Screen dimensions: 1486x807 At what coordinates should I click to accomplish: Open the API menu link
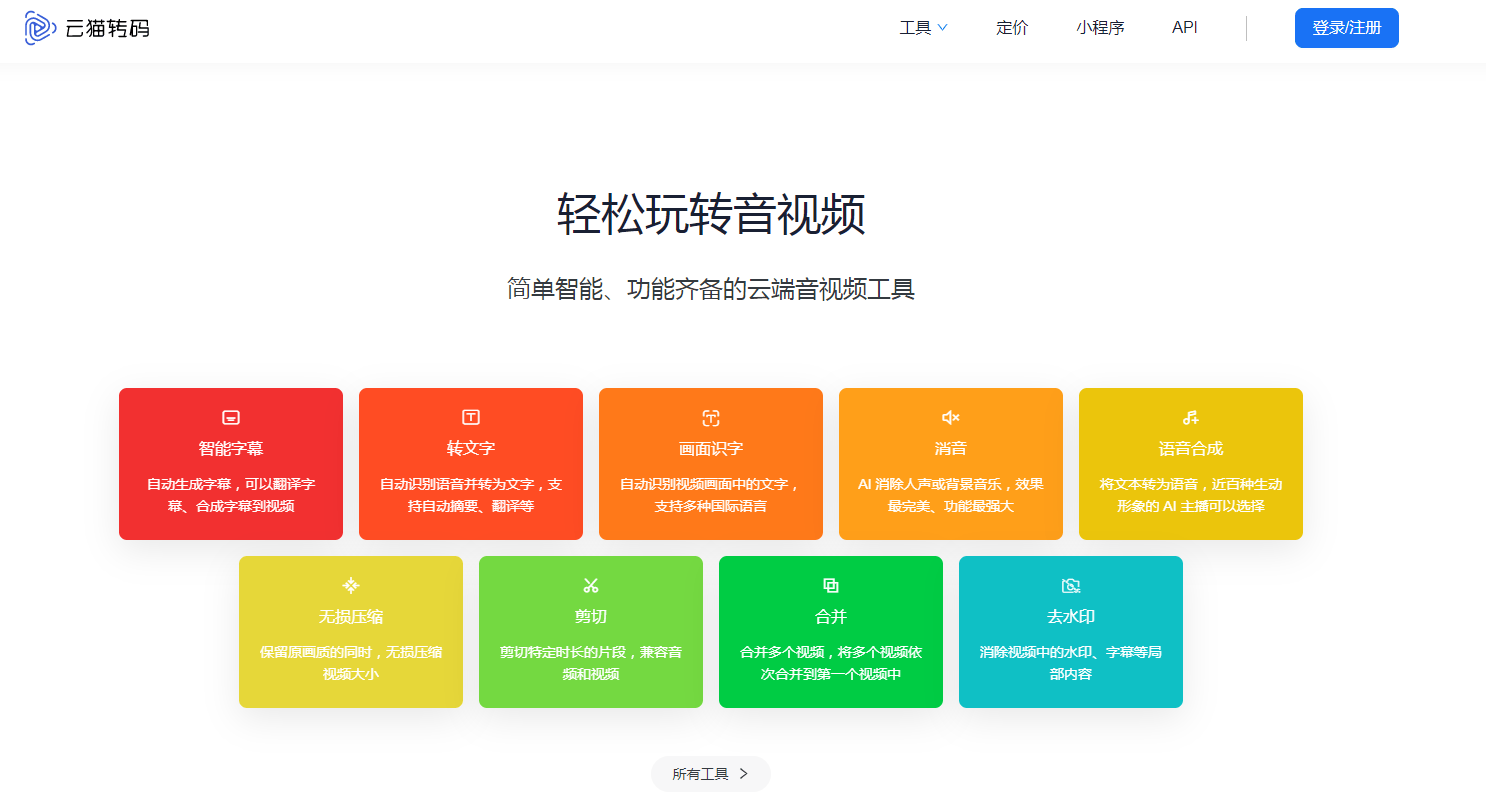(x=1185, y=28)
